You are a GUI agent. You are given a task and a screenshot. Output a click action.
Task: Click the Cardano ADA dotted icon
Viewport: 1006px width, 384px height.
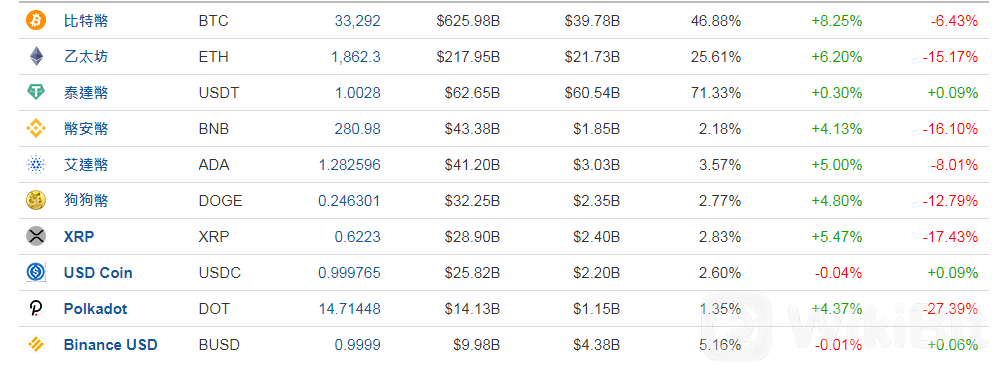[36, 165]
